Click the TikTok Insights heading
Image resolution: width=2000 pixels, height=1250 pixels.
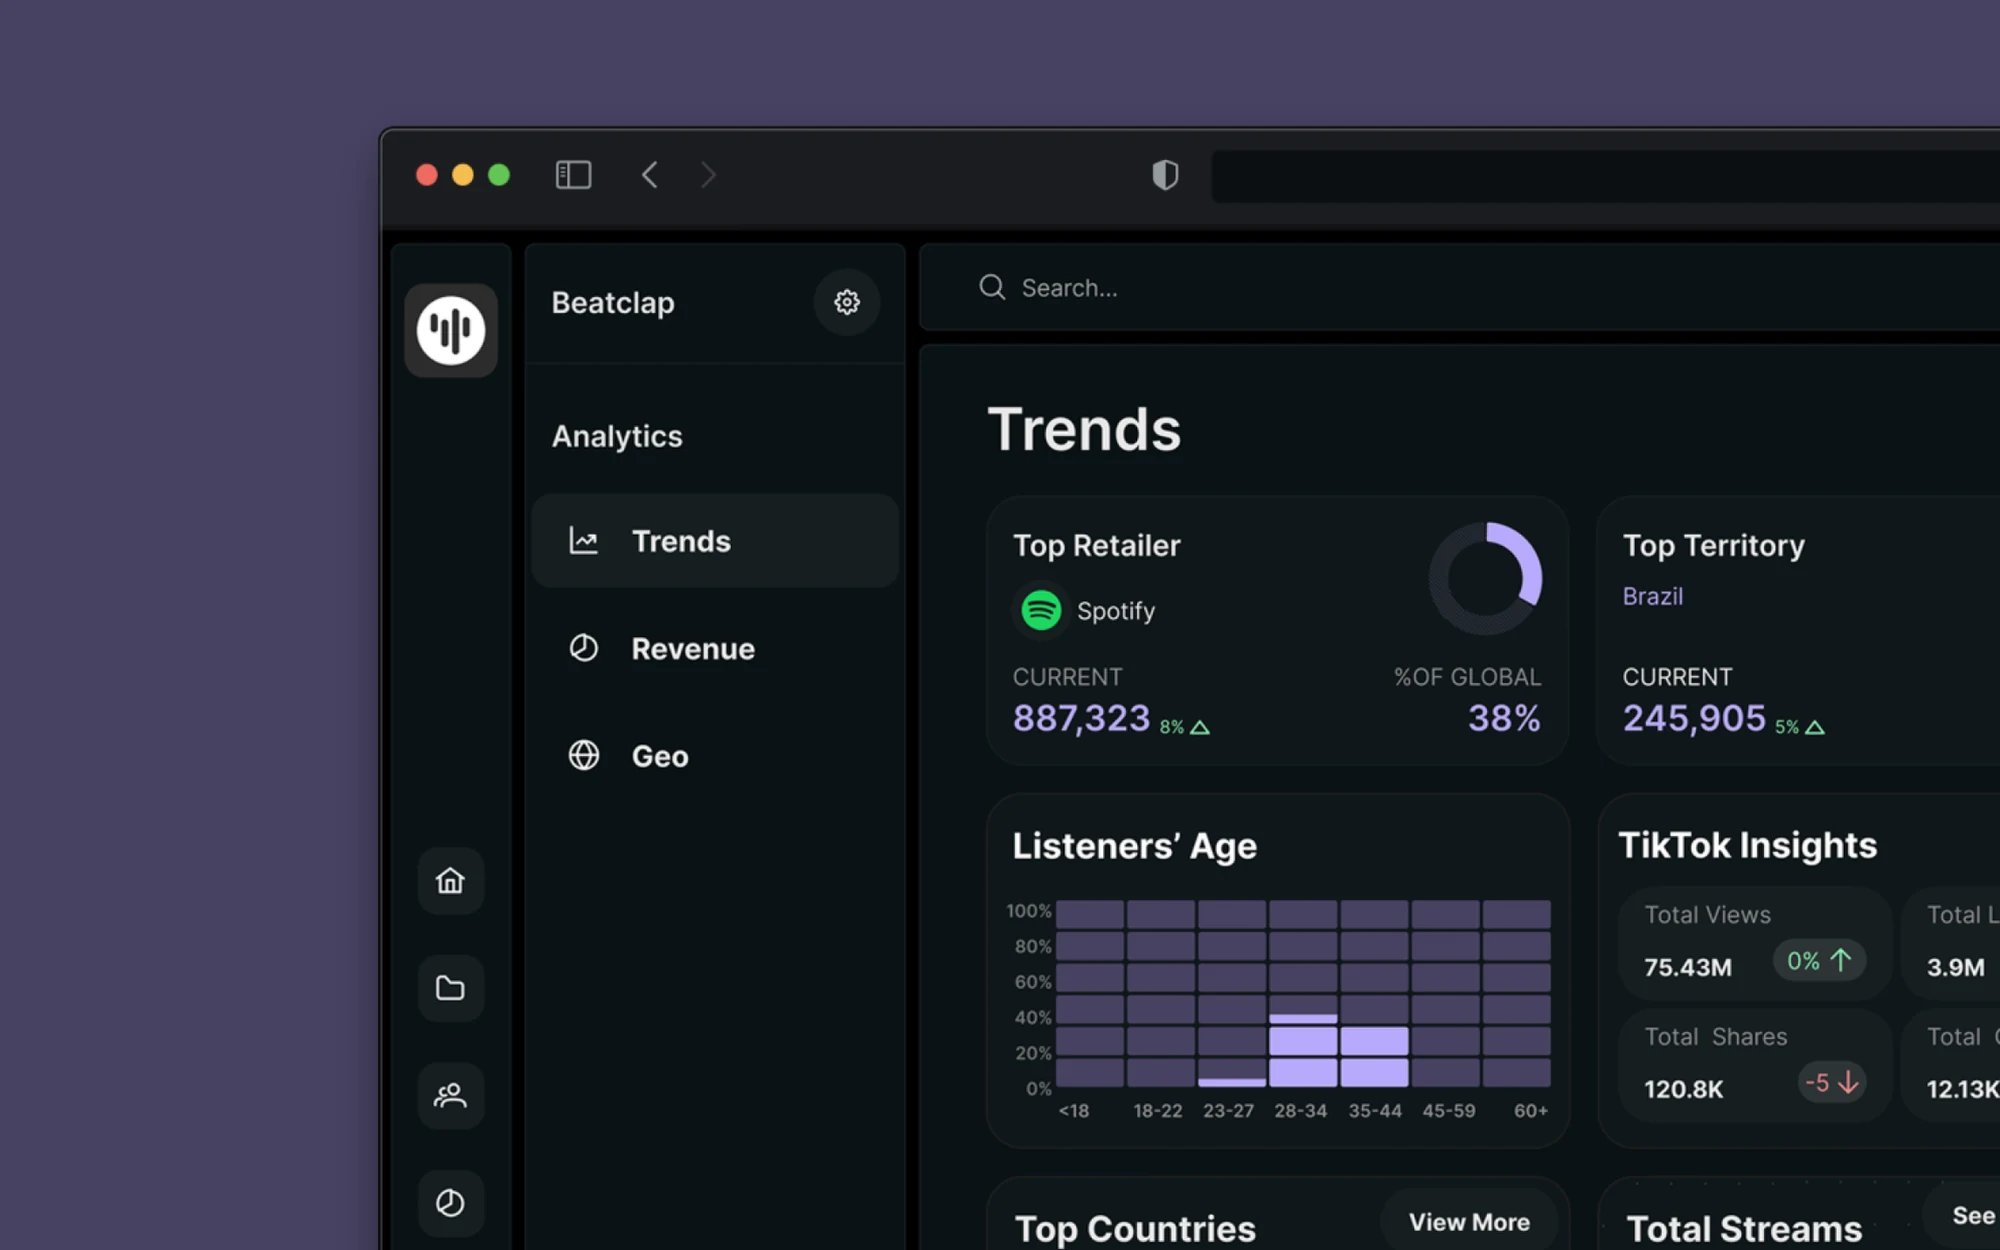click(1748, 846)
